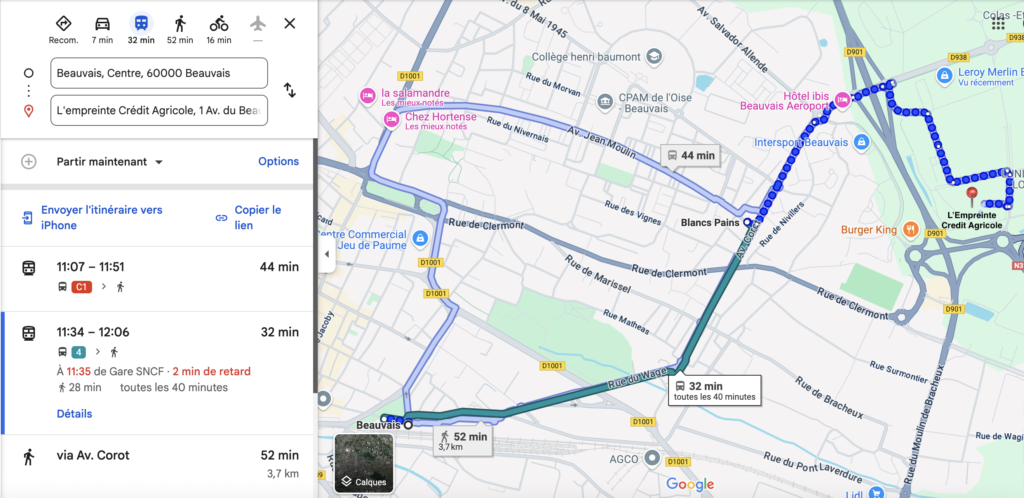Click the red C1 bus line badge
This screenshot has height=498, width=1024.
82,287
